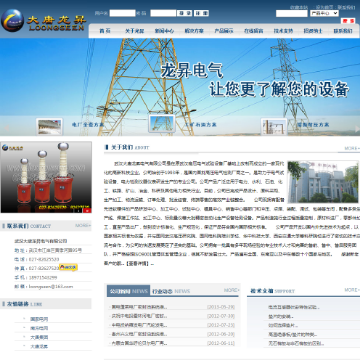Click the yellow QQ chat badge

[68, 267]
